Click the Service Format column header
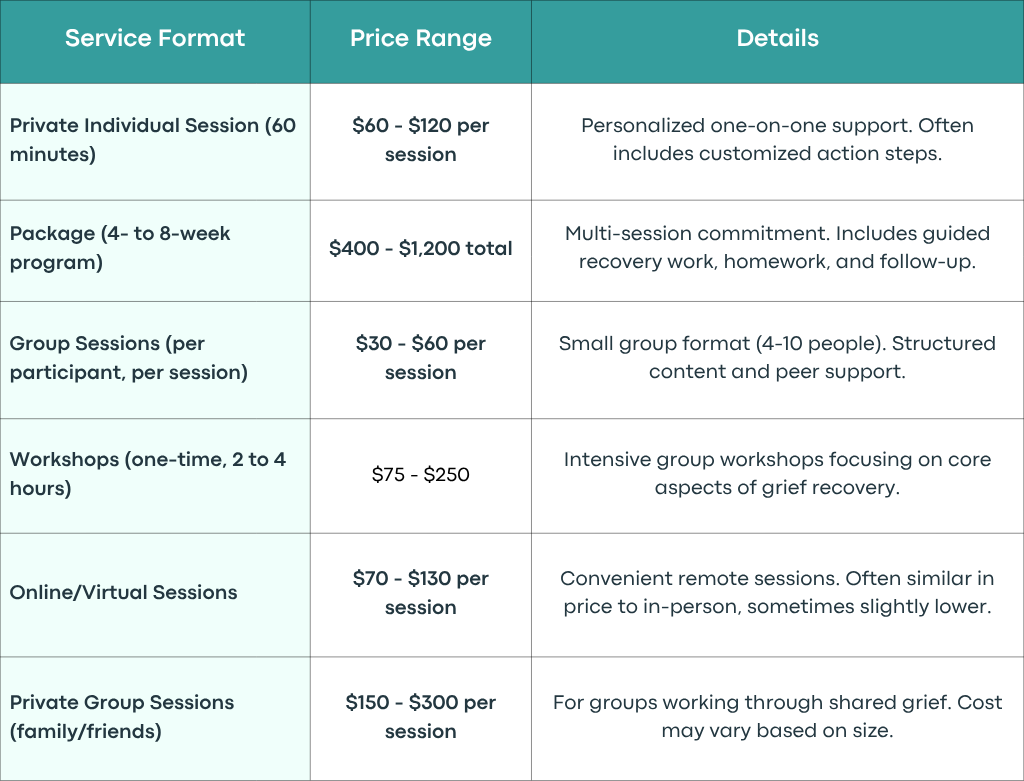Image resolution: width=1024 pixels, height=781 pixels. pos(155,39)
